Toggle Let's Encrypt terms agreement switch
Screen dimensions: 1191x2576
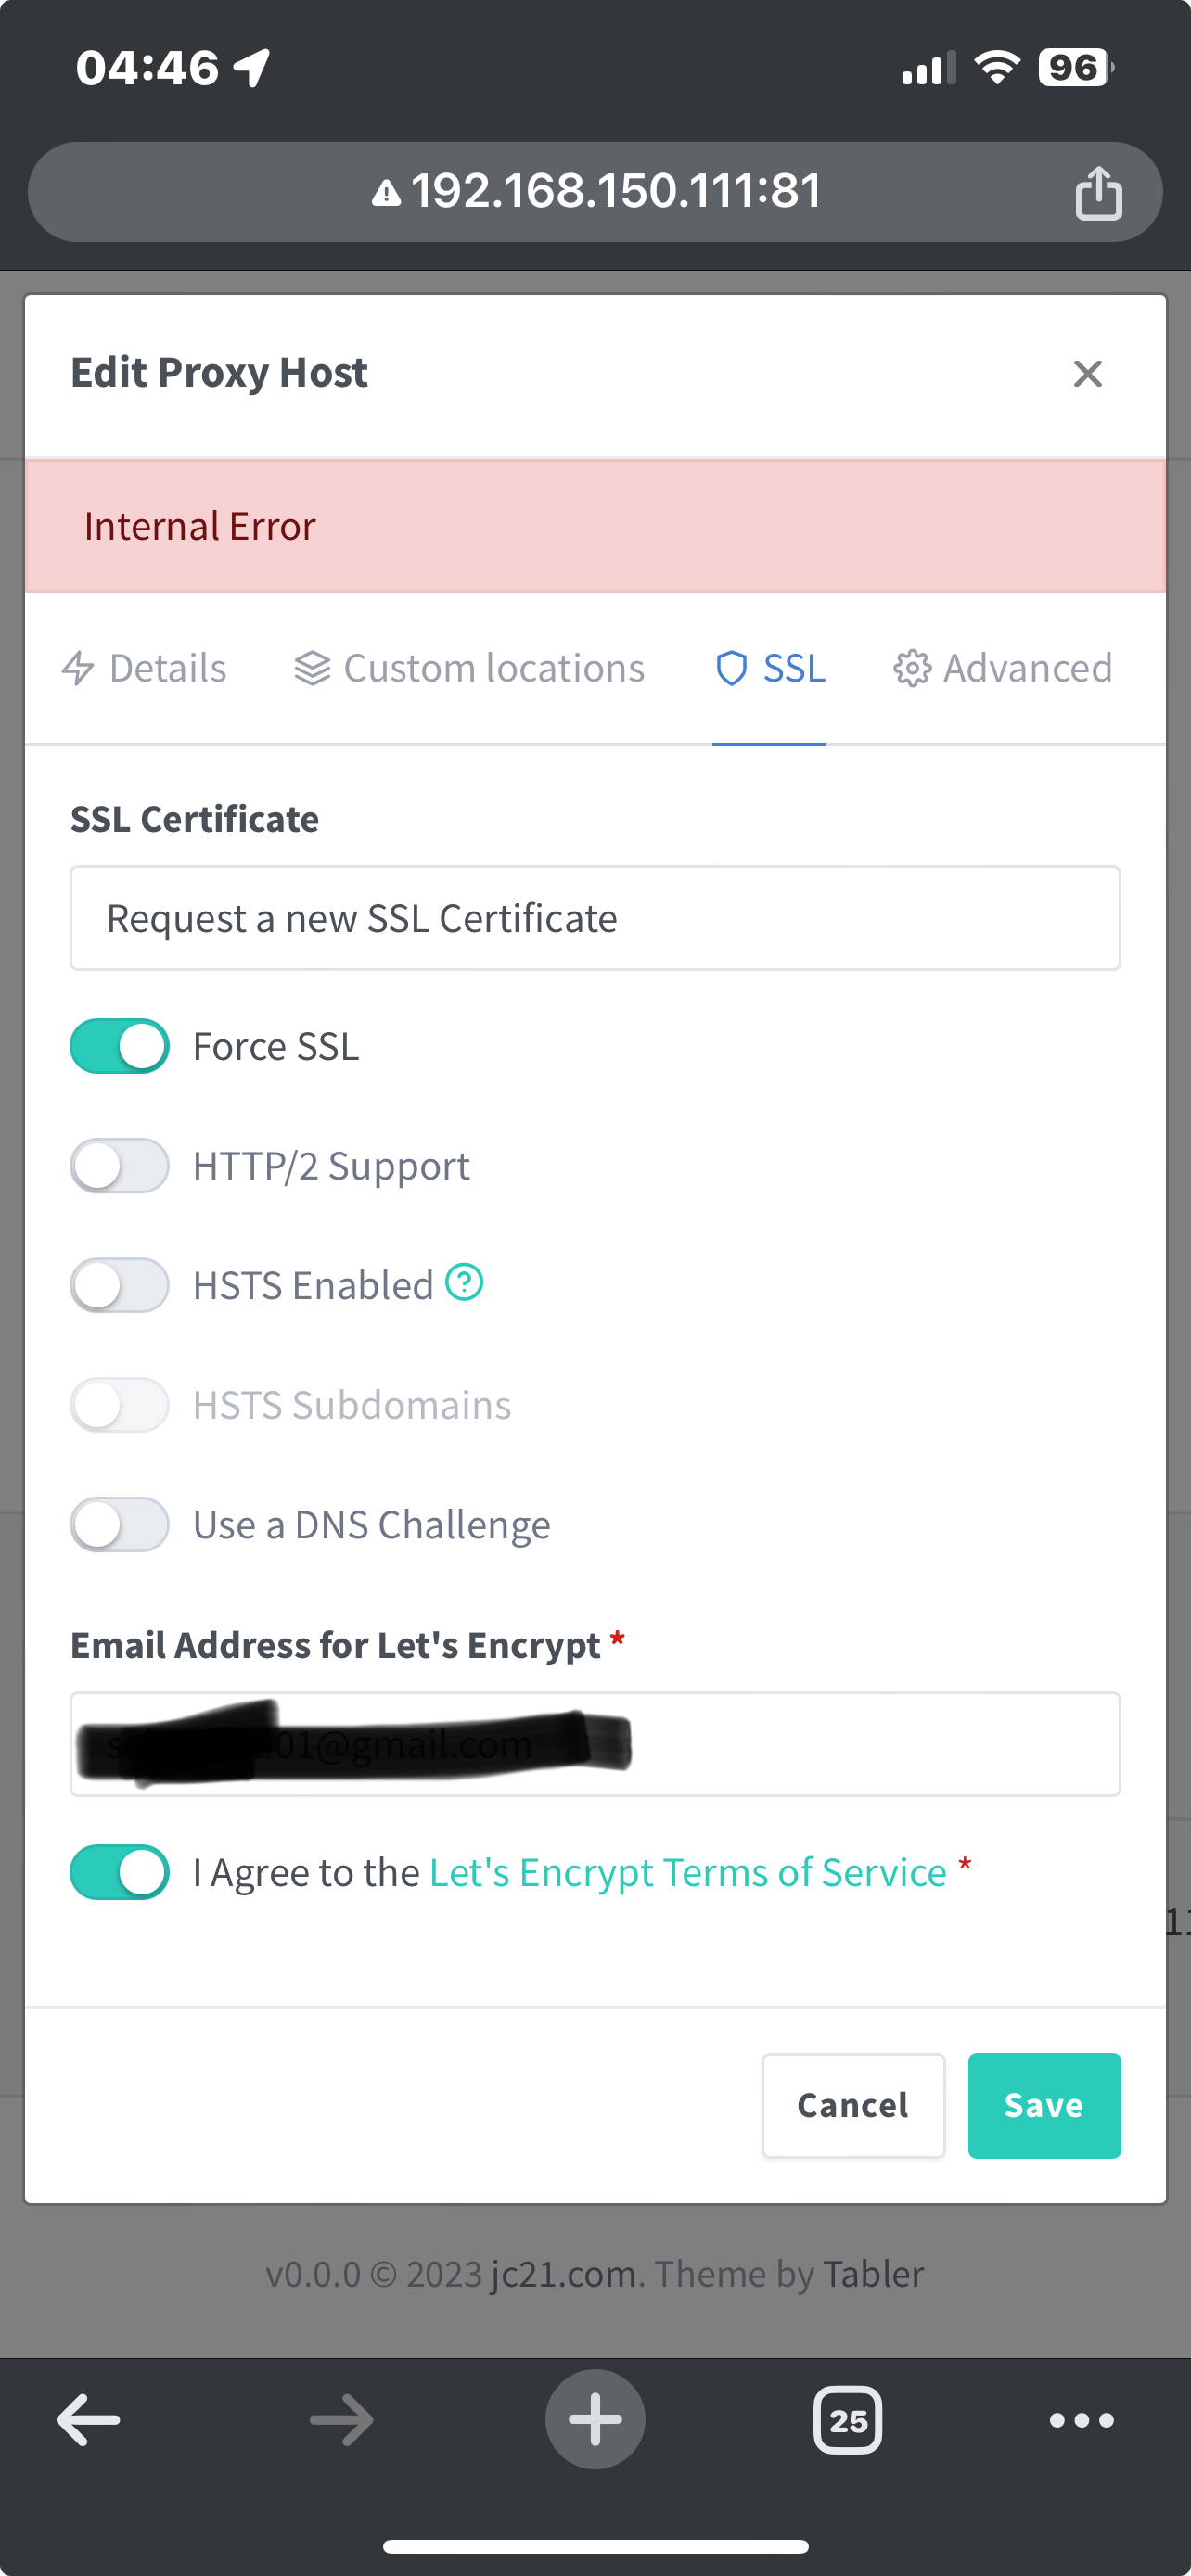pos(119,1872)
